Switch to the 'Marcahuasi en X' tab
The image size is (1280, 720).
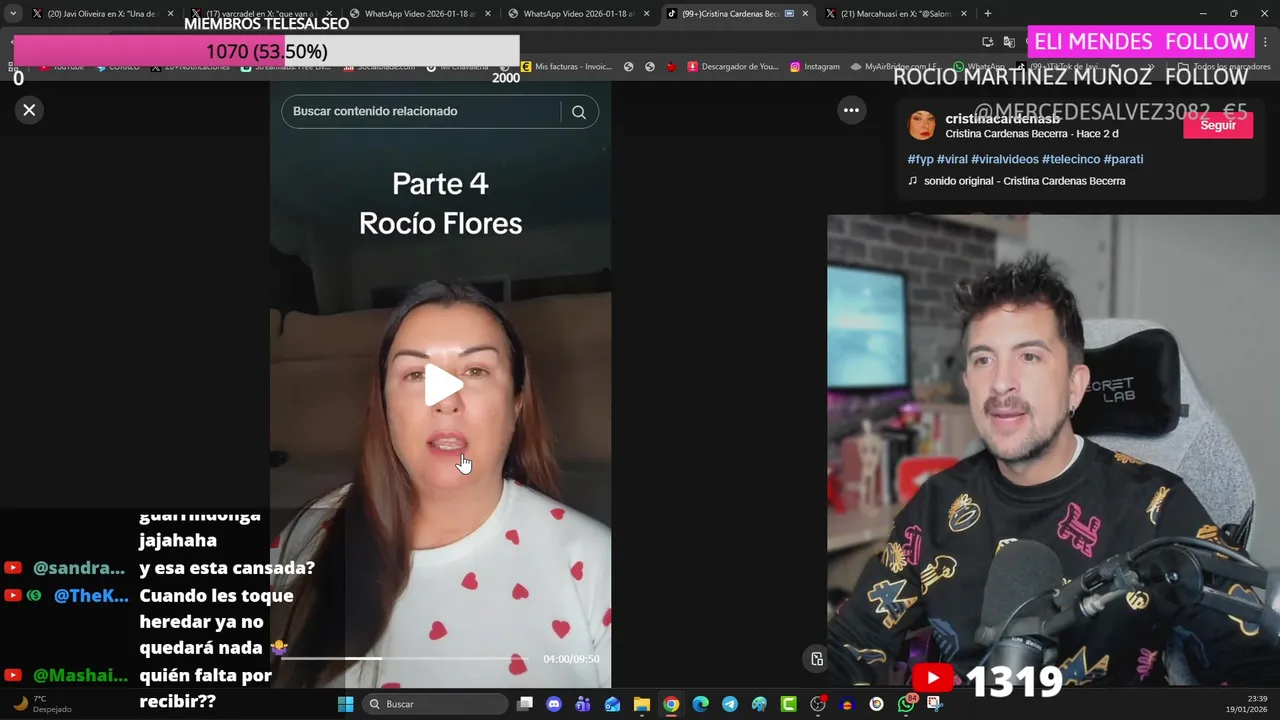[x=896, y=14]
